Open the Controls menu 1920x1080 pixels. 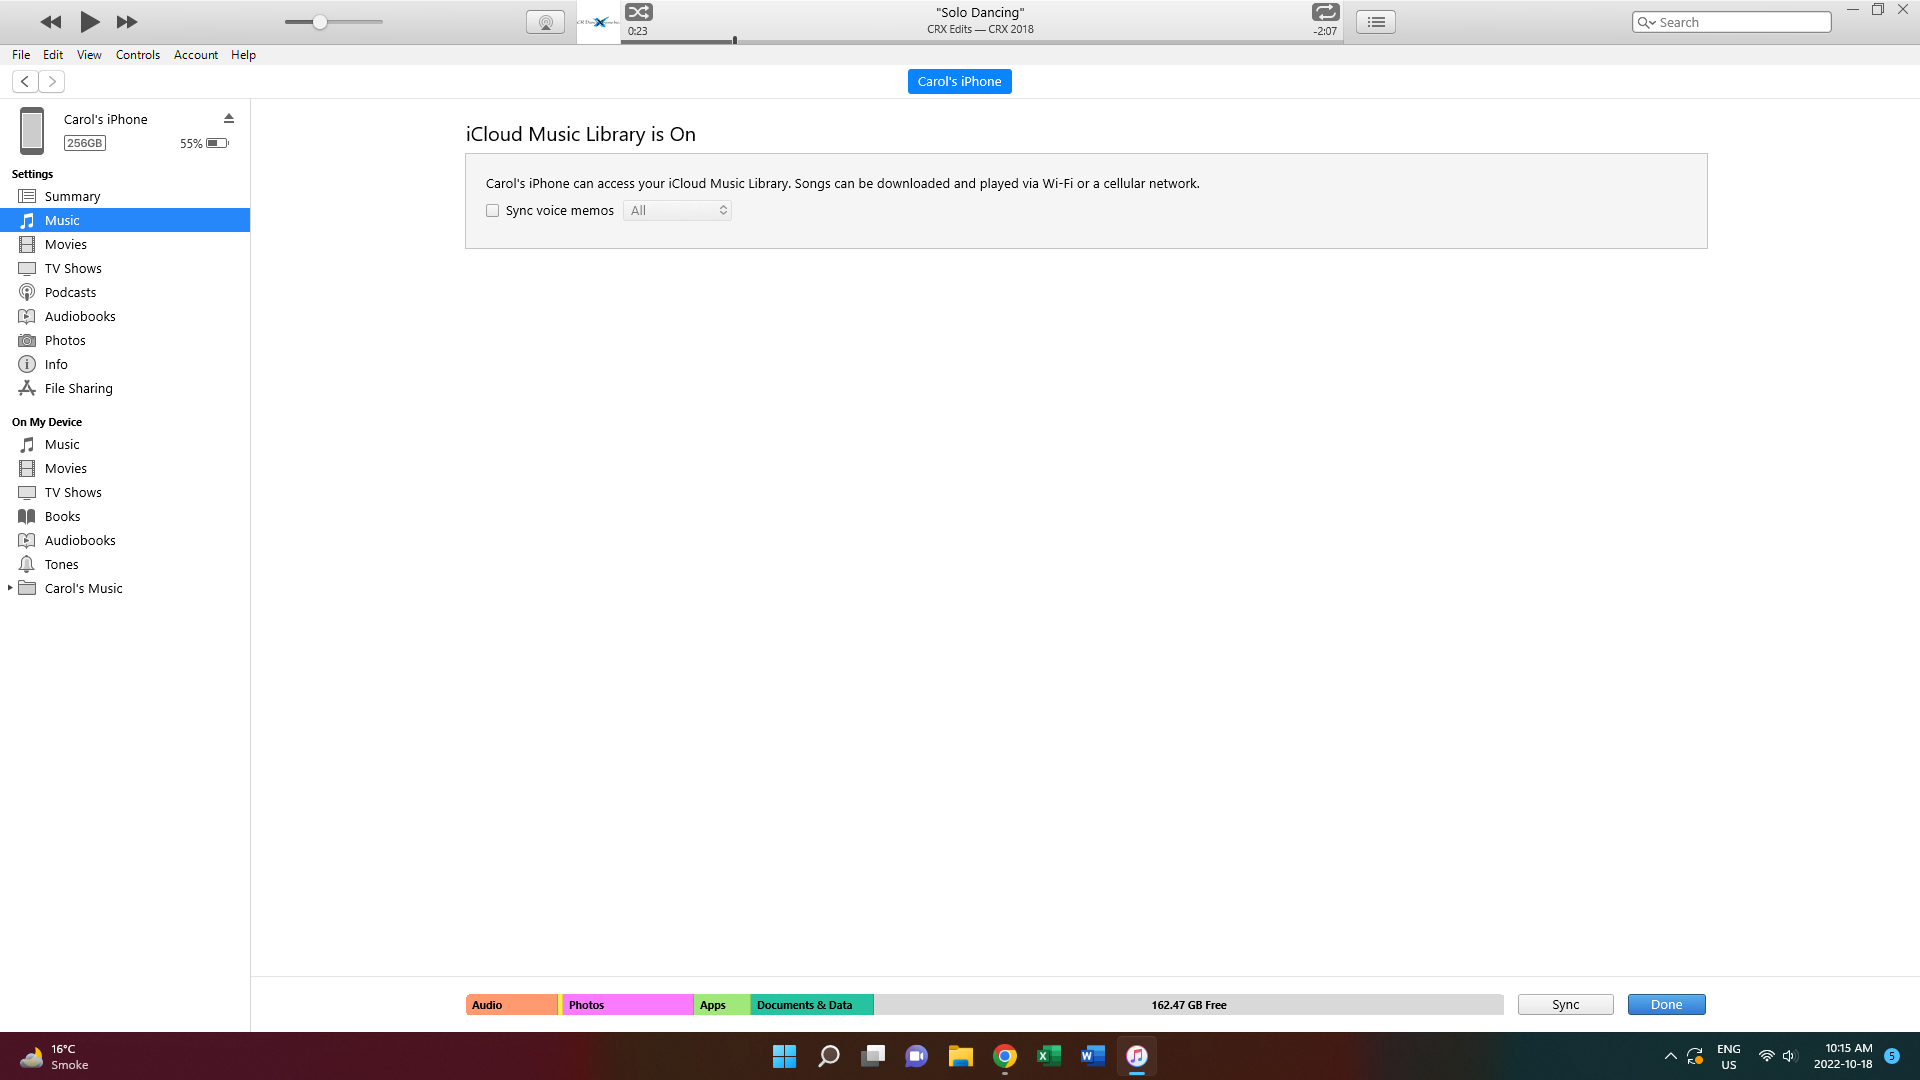pyautogui.click(x=137, y=55)
